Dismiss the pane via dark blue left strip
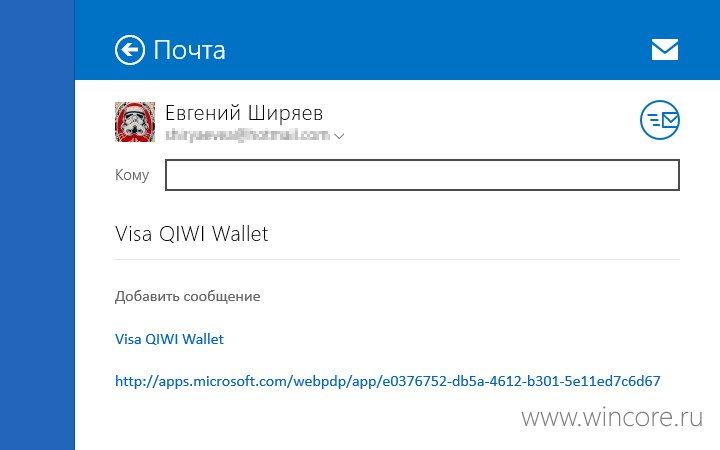Image resolution: width=720 pixels, height=450 pixels. (37, 225)
